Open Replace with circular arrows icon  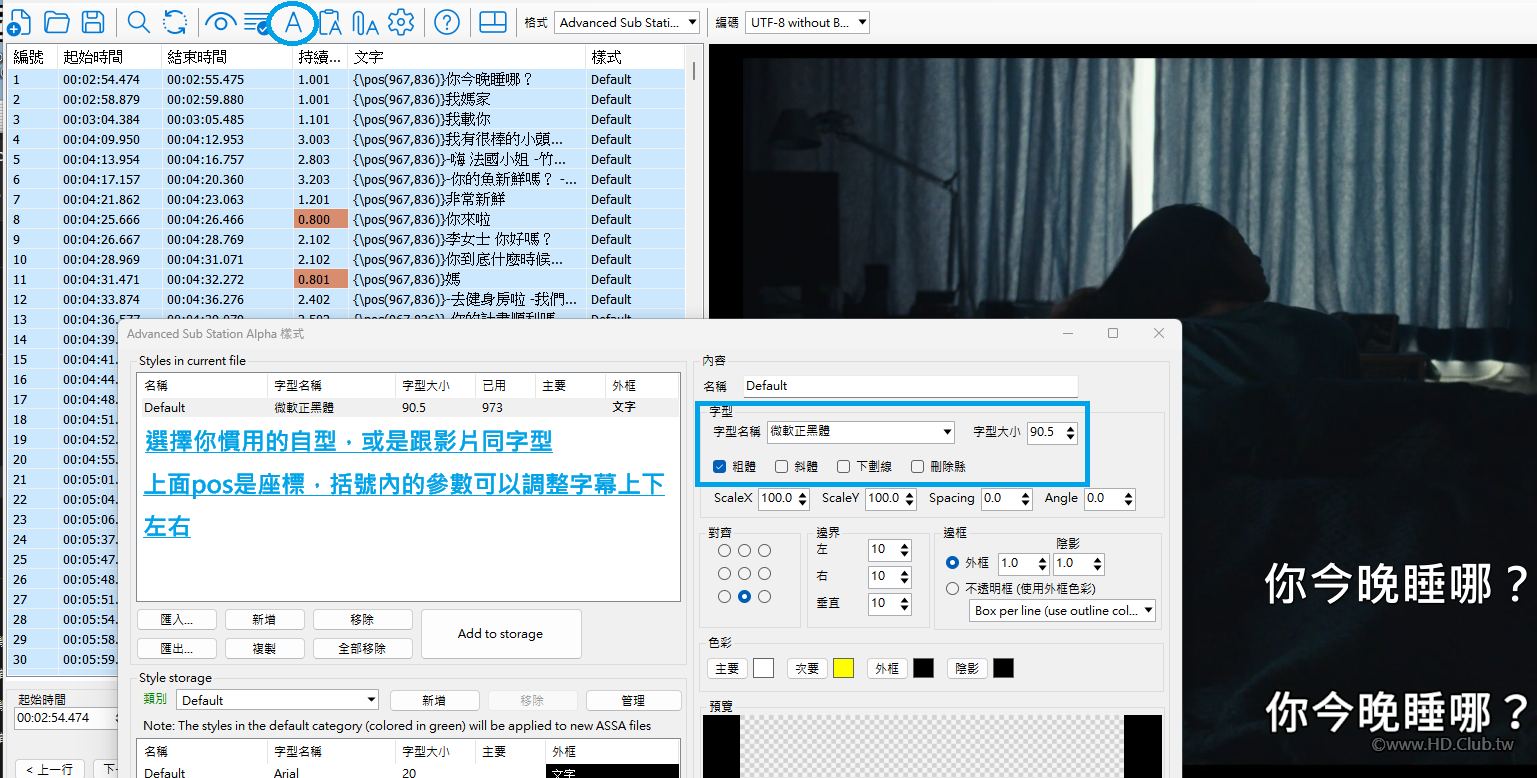[175, 22]
